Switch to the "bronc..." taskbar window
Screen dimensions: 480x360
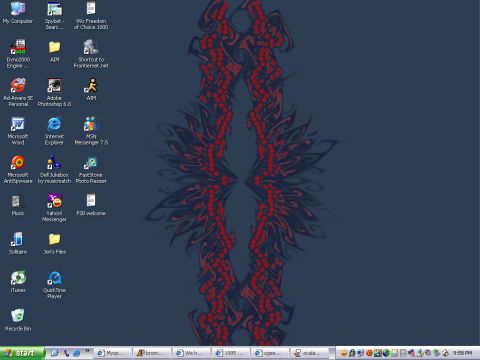point(152,353)
